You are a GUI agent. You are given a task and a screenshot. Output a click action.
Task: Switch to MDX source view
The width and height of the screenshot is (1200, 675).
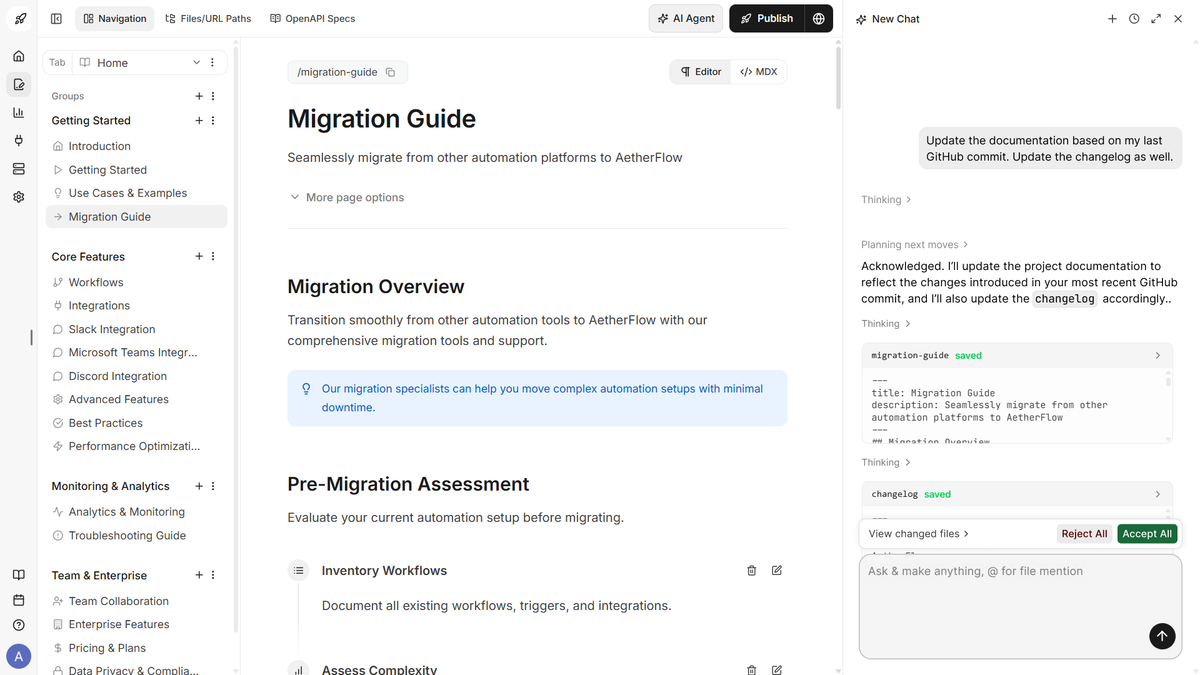[x=757, y=71]
